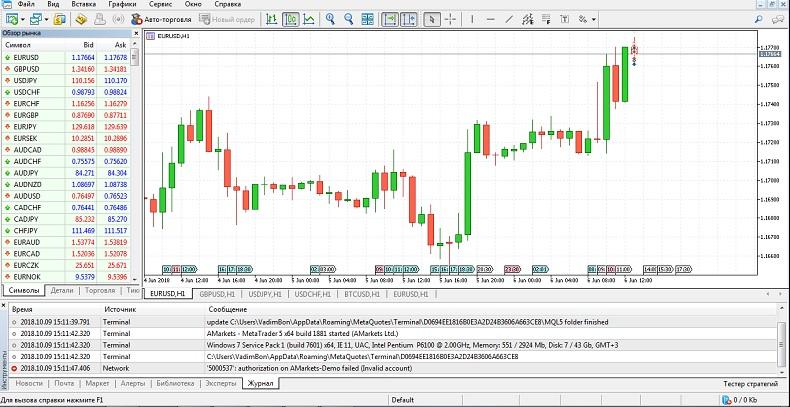Zoom in on the chart
The image size is (790, 407).
pos(330,19)
